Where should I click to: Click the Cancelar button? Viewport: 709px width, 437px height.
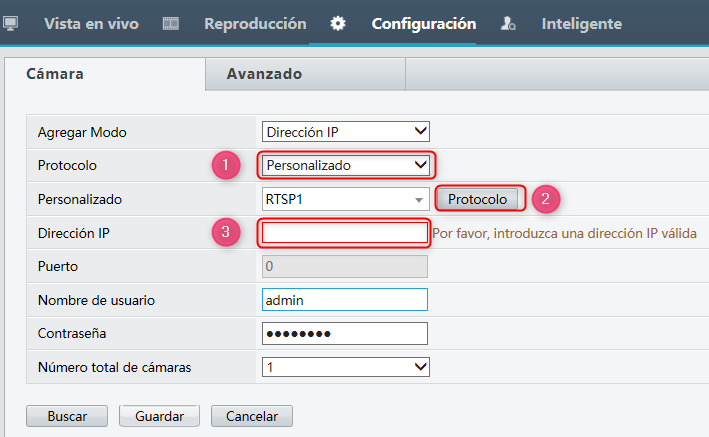(x=252, y=416)
